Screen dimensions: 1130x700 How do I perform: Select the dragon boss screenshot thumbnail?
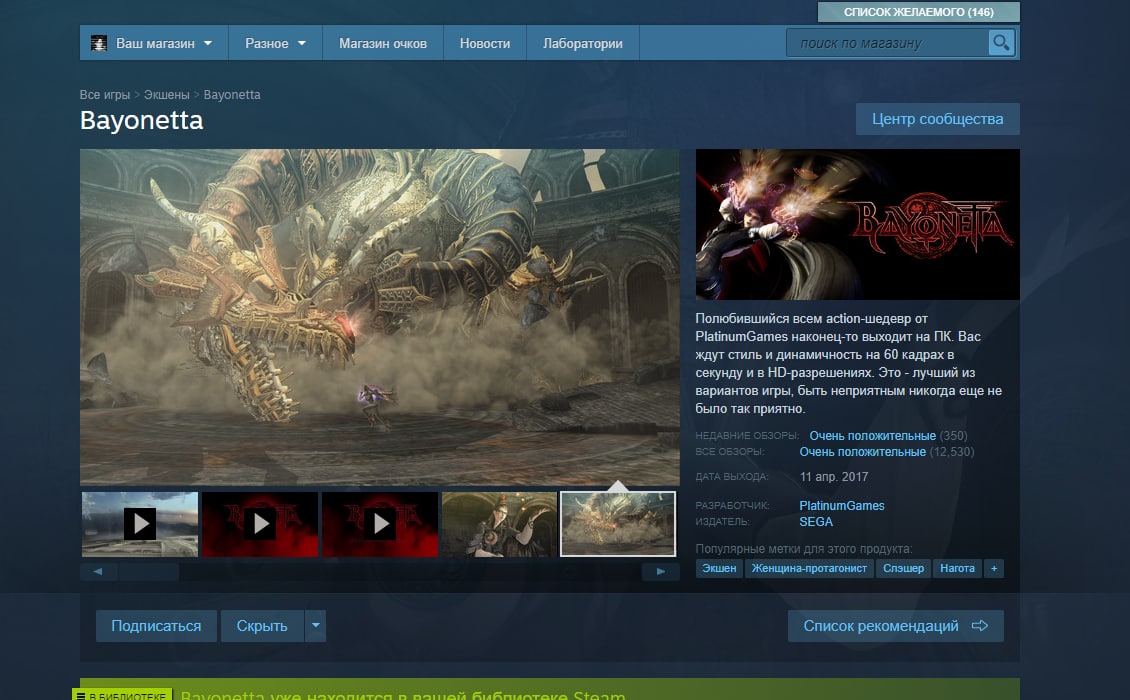coord(618,524)
